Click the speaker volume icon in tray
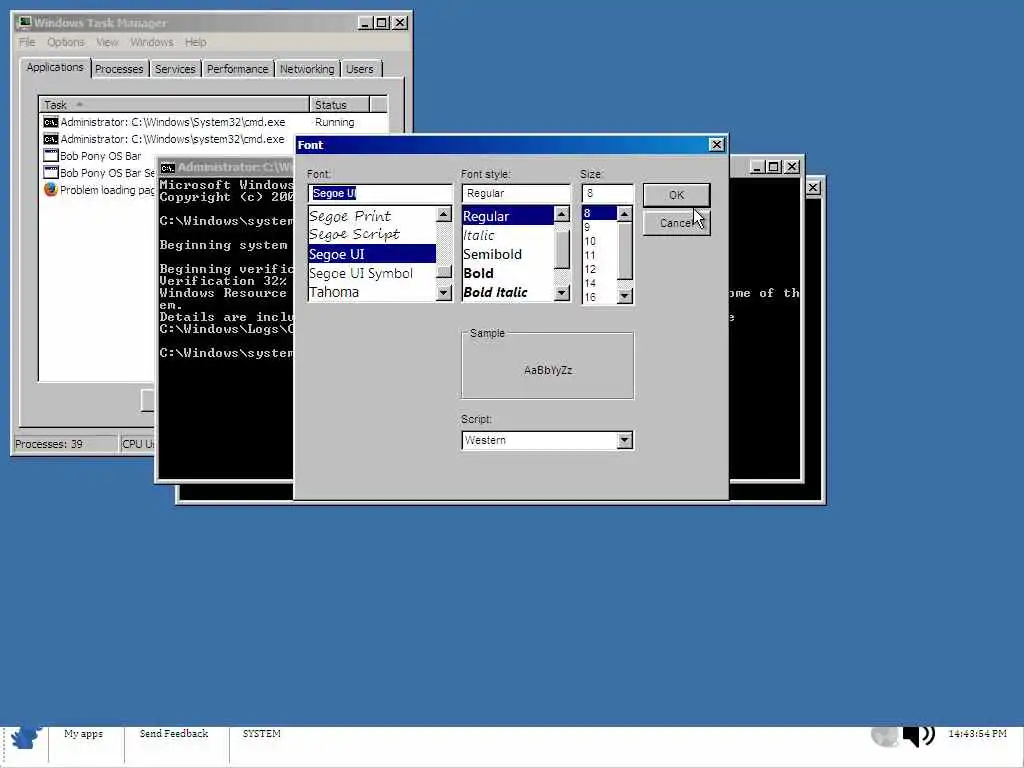Viewport: 1024px width, 768px height. (918, 735)
